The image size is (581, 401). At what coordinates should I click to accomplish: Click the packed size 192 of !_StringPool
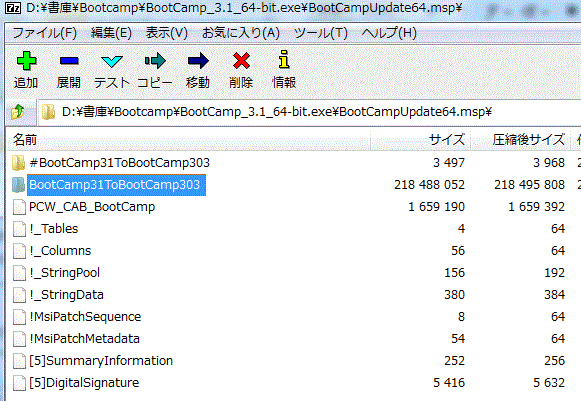(554, 273)
